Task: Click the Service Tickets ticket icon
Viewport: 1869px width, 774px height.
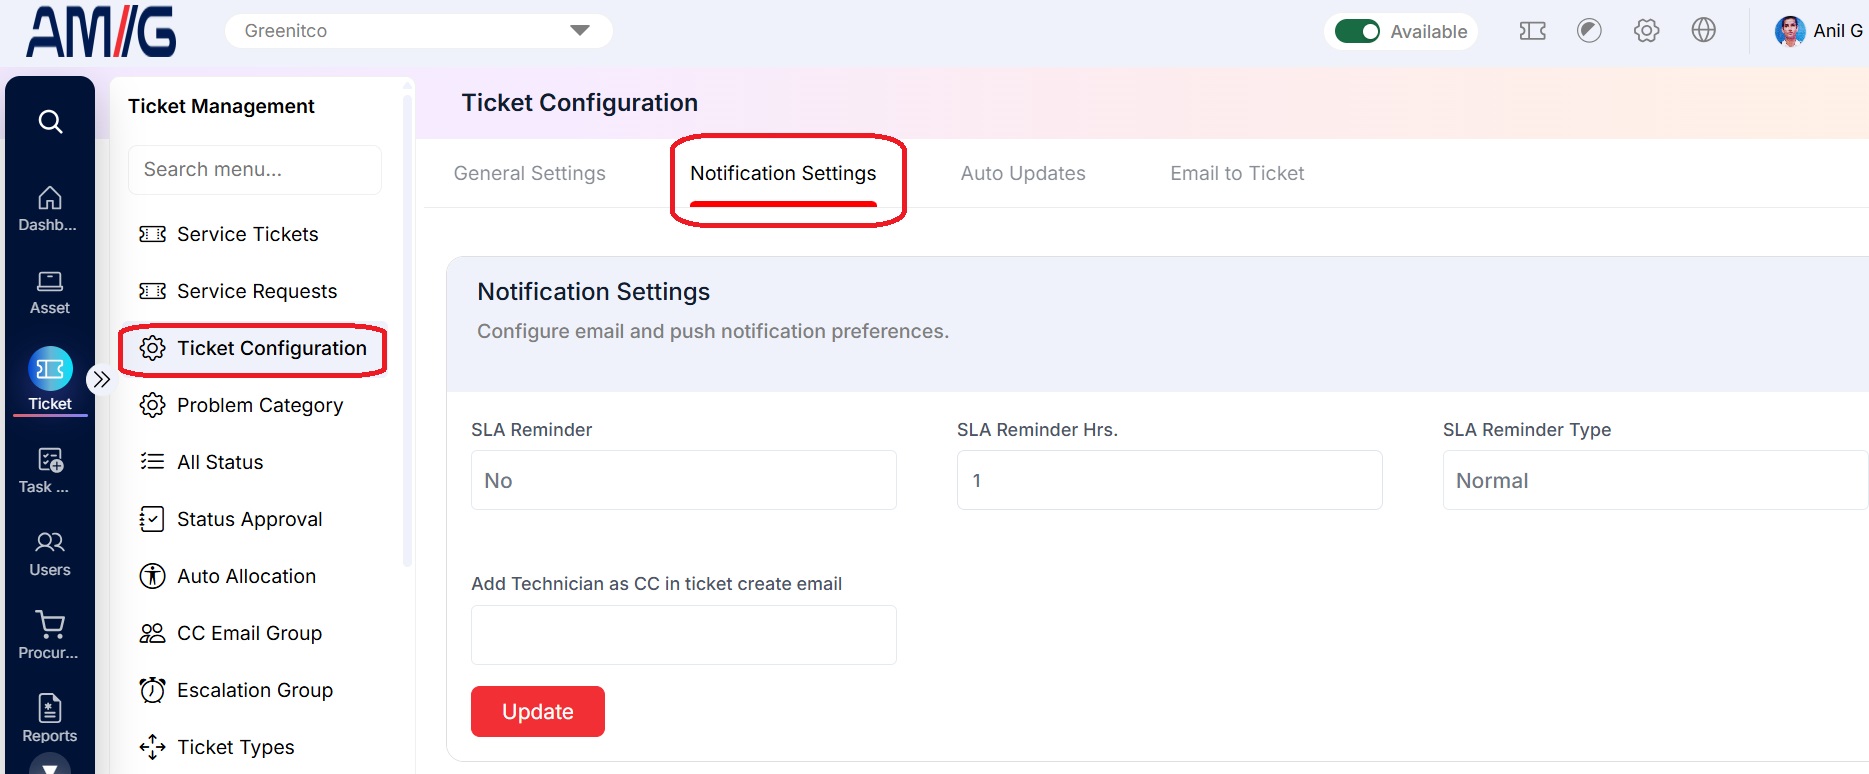Action: click(x=152, y=234)
